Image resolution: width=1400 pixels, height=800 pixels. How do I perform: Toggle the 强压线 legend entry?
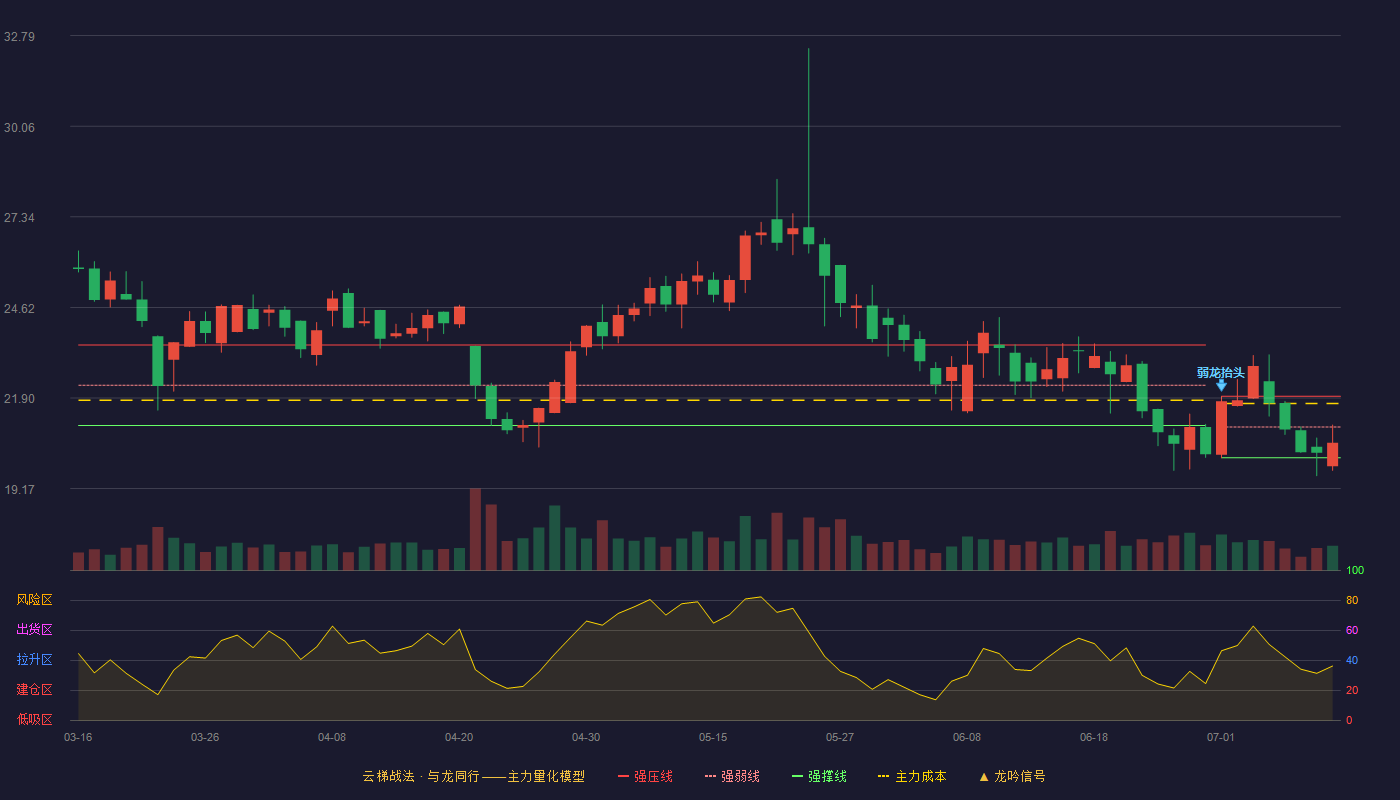(645, 776)
